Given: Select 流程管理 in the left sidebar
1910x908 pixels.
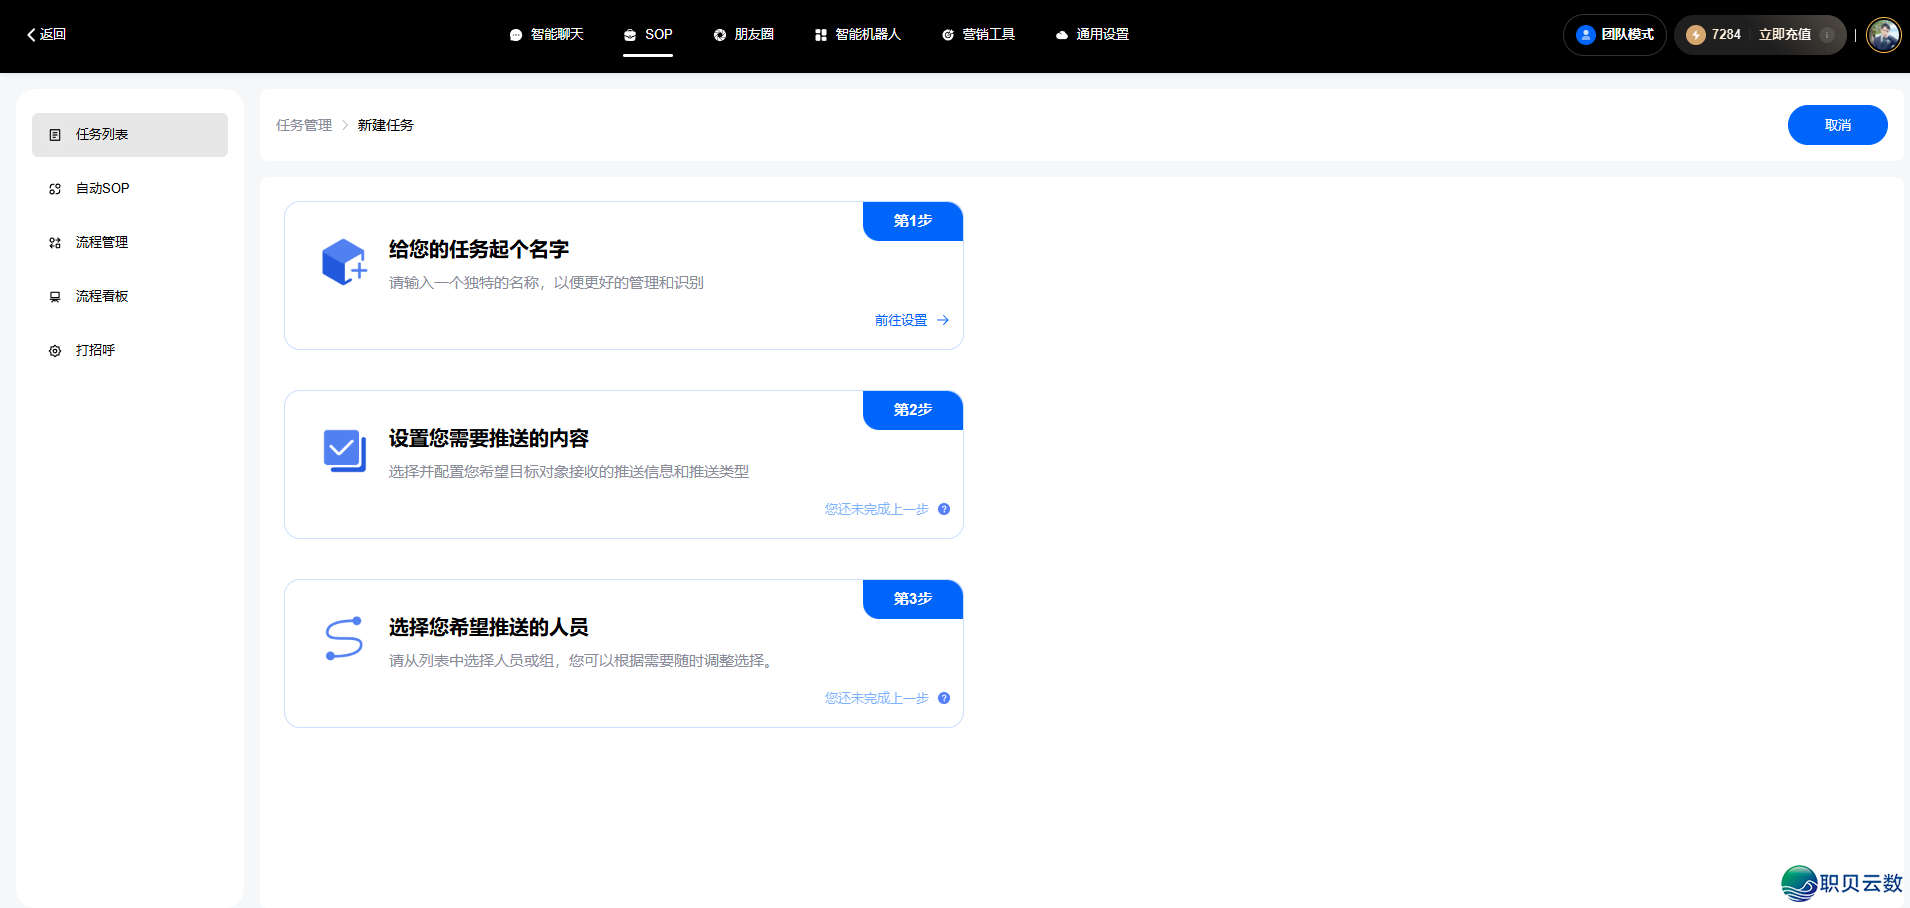Looking at the screenshot, I should pos(101,242).
